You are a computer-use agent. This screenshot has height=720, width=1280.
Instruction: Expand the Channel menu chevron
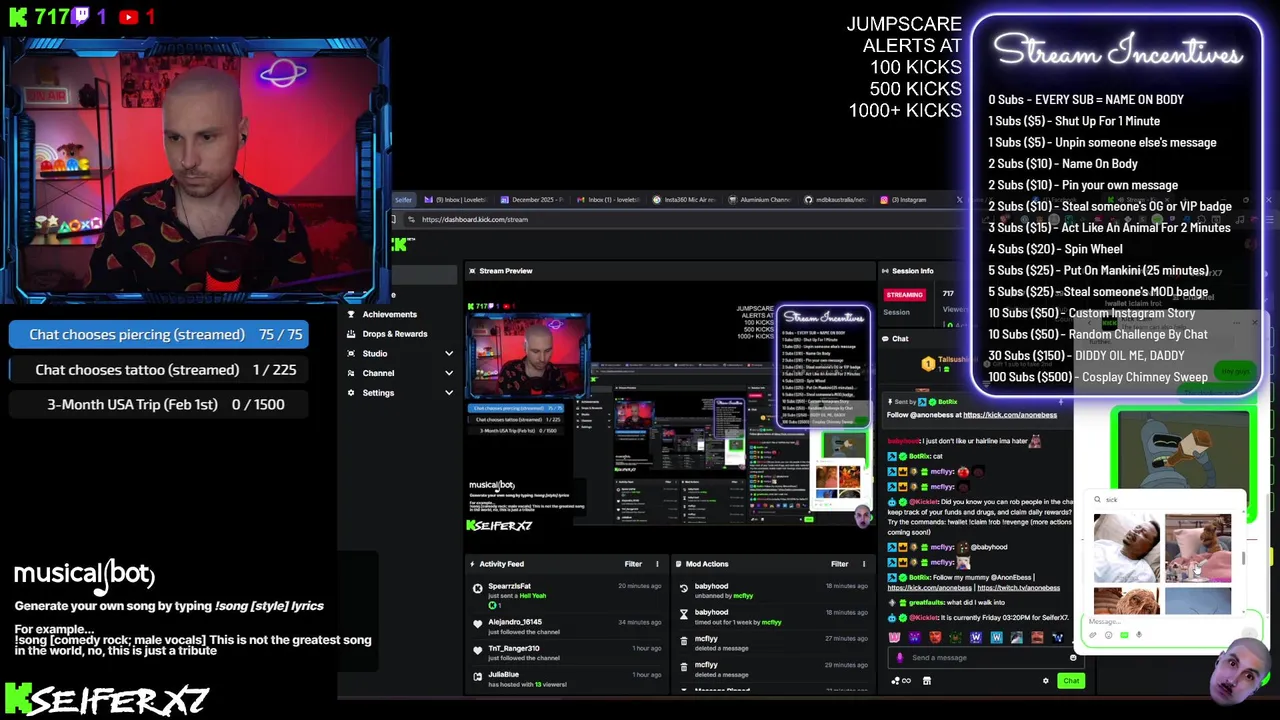(449, 373)
